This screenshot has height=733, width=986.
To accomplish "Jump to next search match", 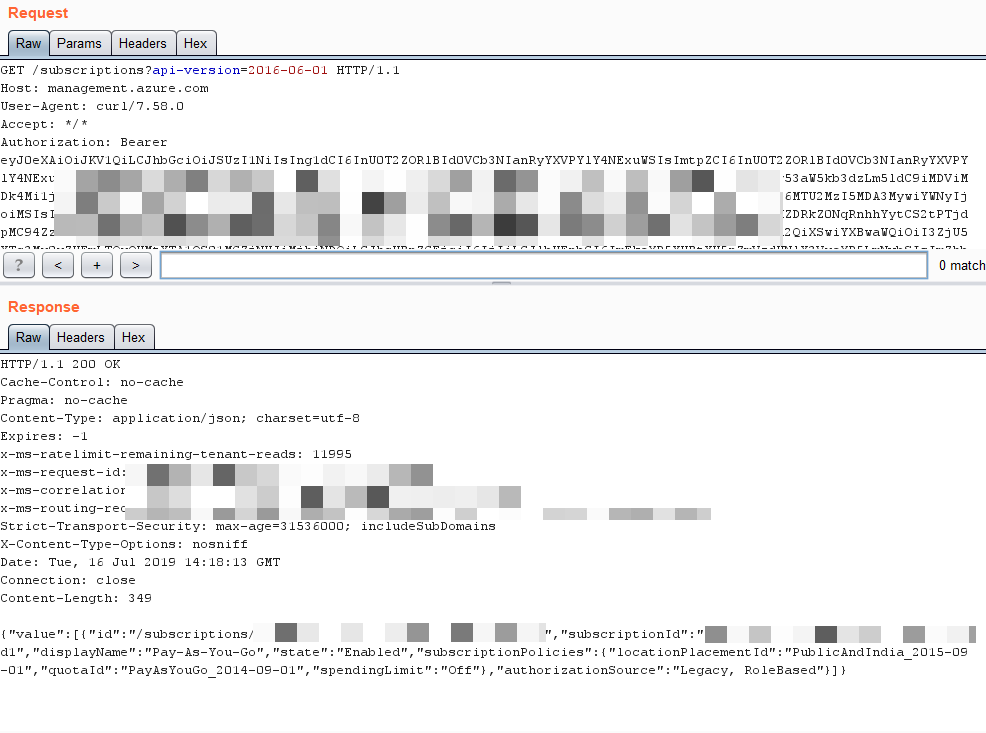I will pyautogui.click(x=135, y=265).
